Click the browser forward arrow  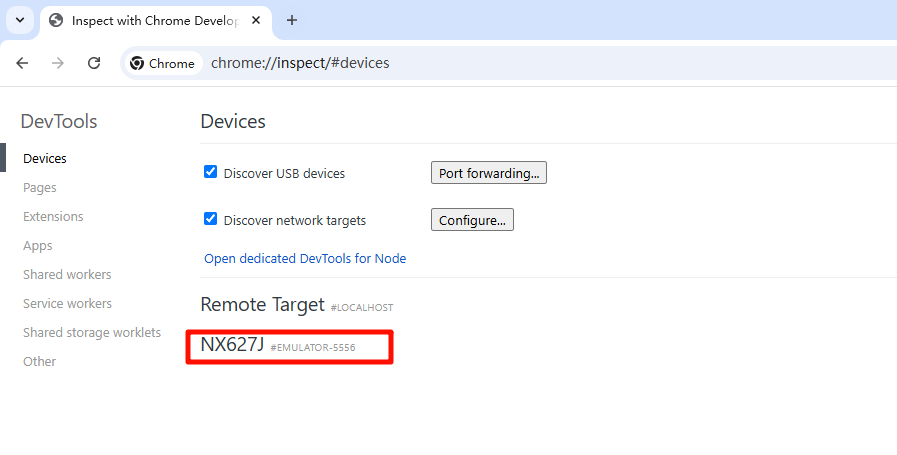coord(58,63)
